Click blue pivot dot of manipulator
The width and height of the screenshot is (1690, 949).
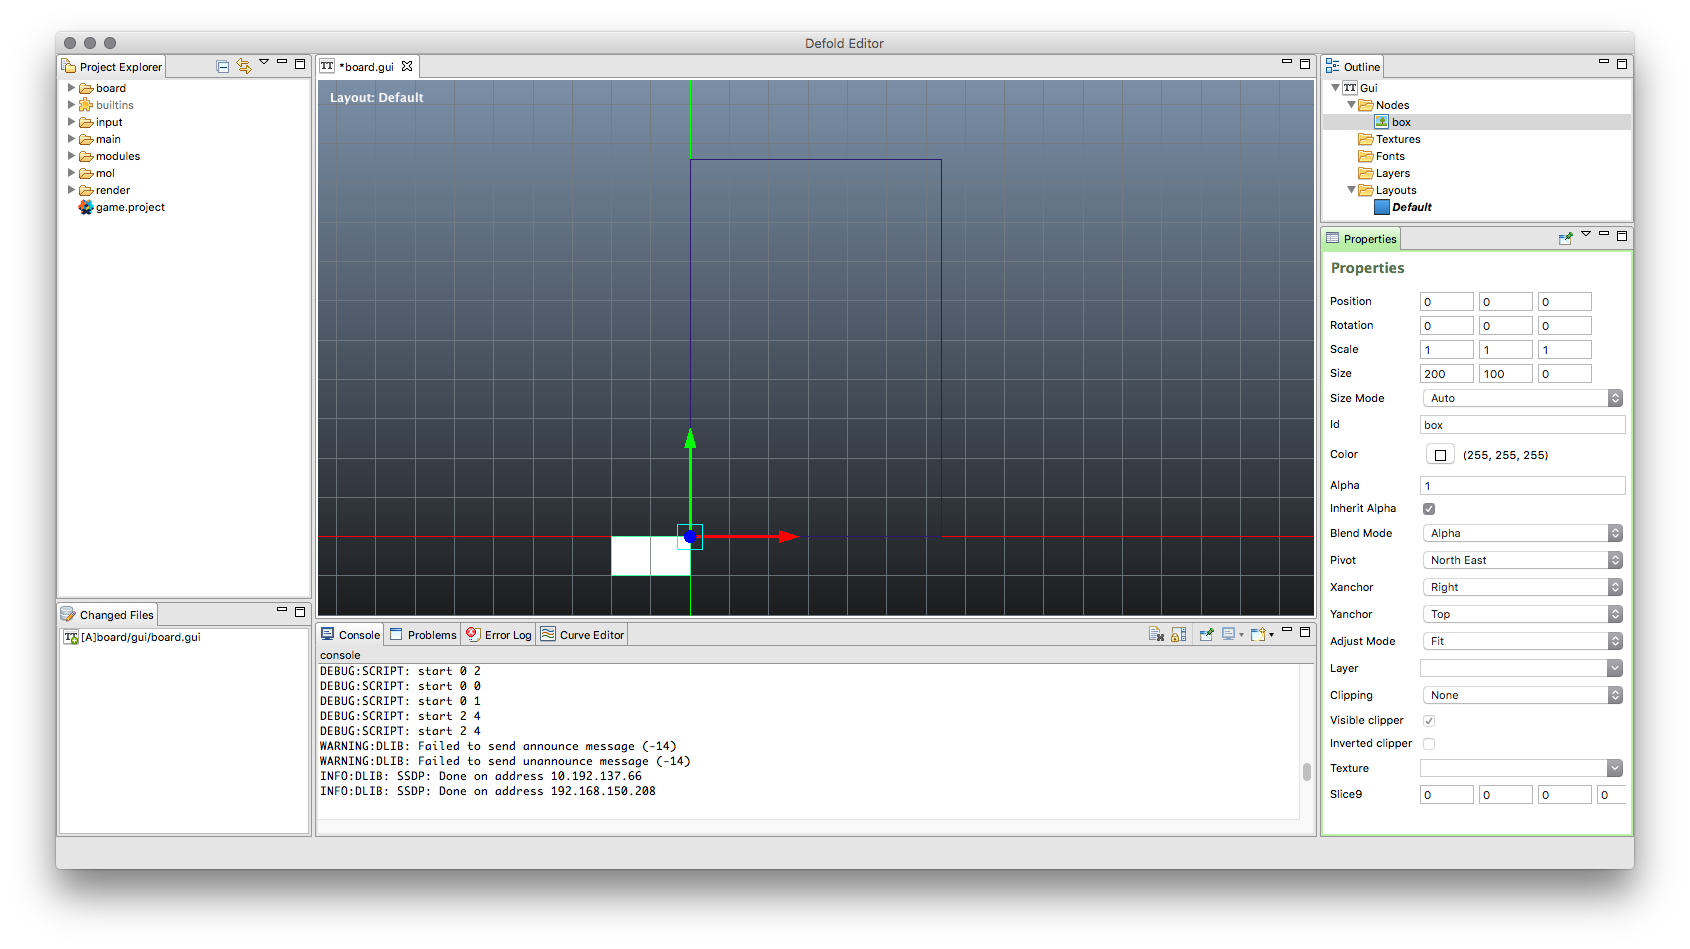coord(690,537)
